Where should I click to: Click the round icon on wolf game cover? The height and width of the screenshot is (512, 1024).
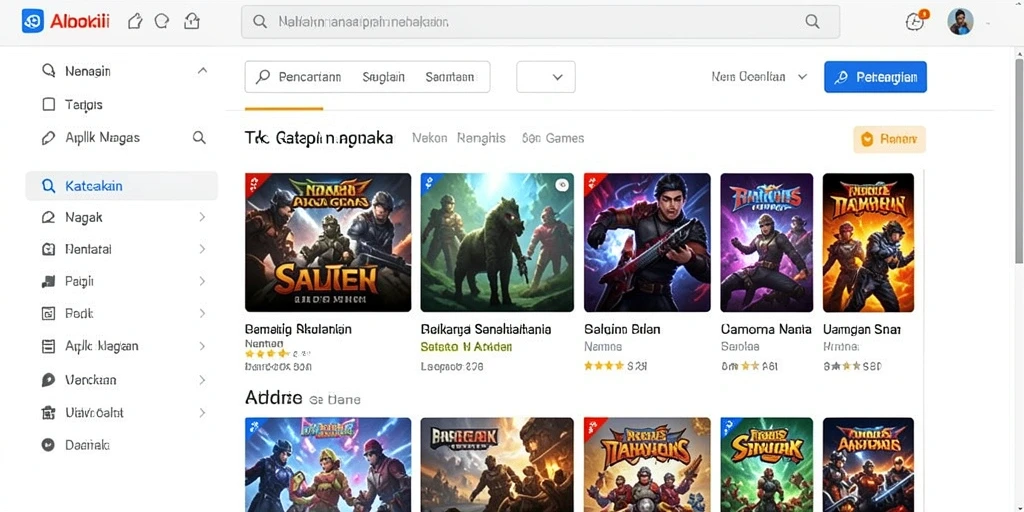(561, 185)
